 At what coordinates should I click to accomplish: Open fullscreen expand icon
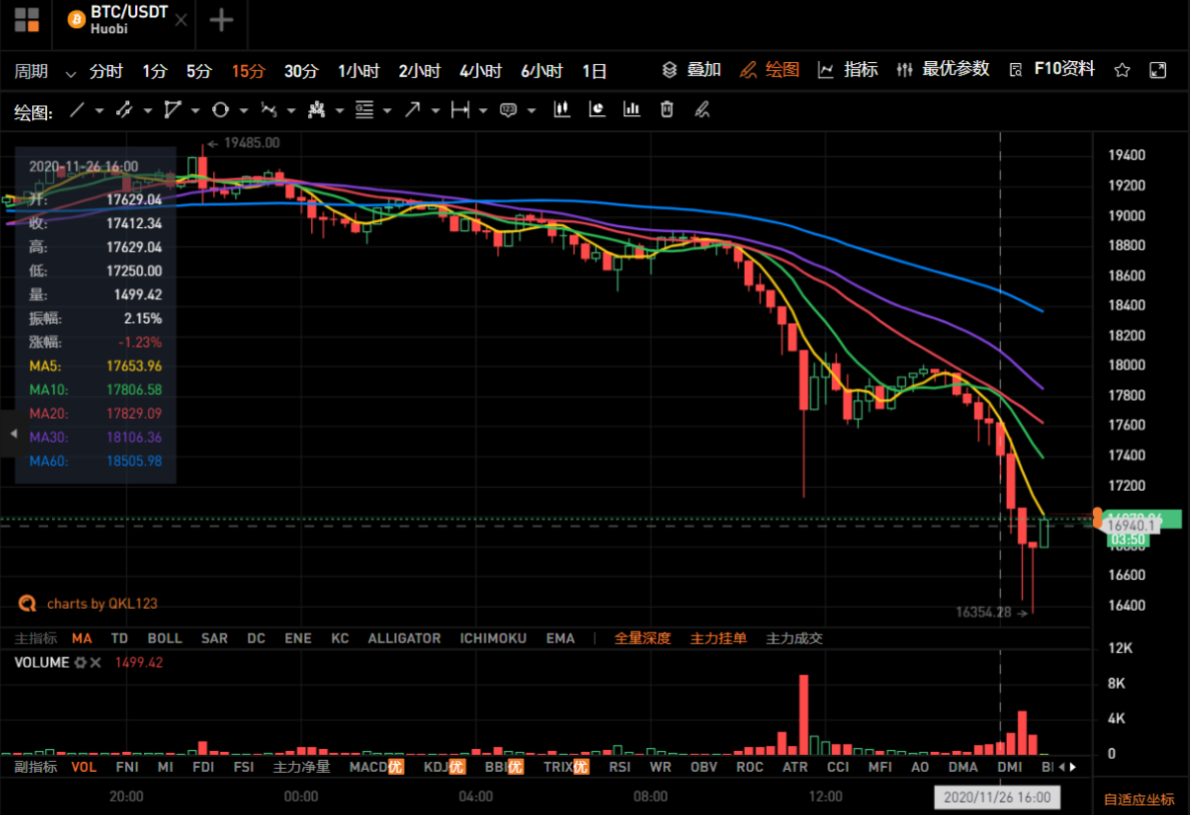(1157, 71)
